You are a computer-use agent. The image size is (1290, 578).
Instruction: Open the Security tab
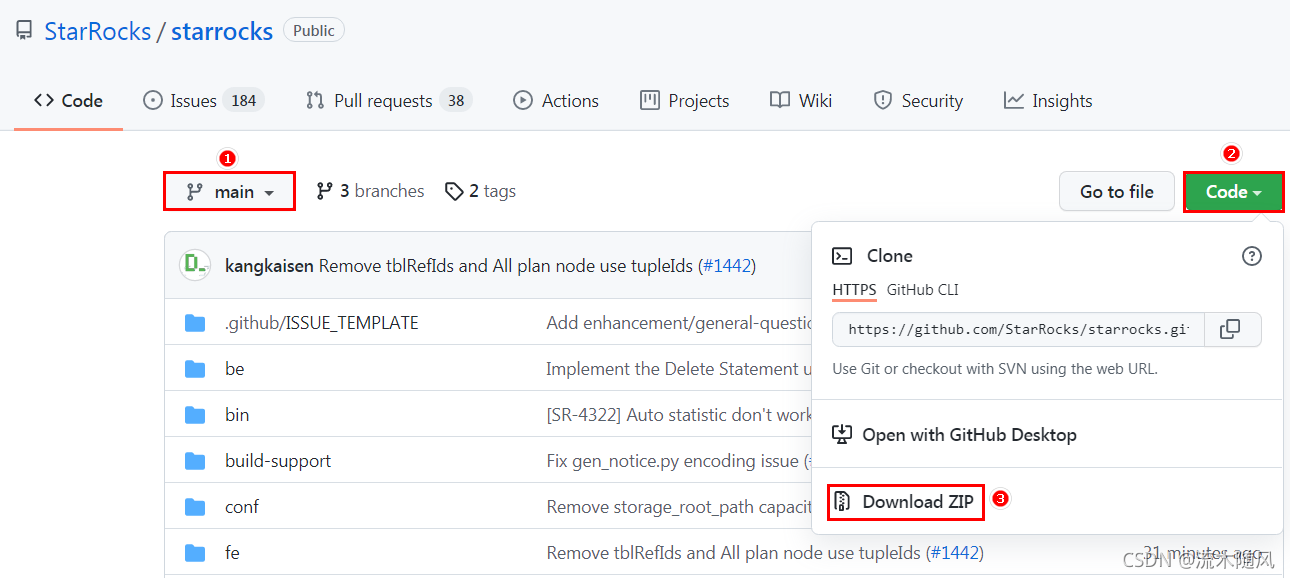pyautogui.click(x=918, y=101)
